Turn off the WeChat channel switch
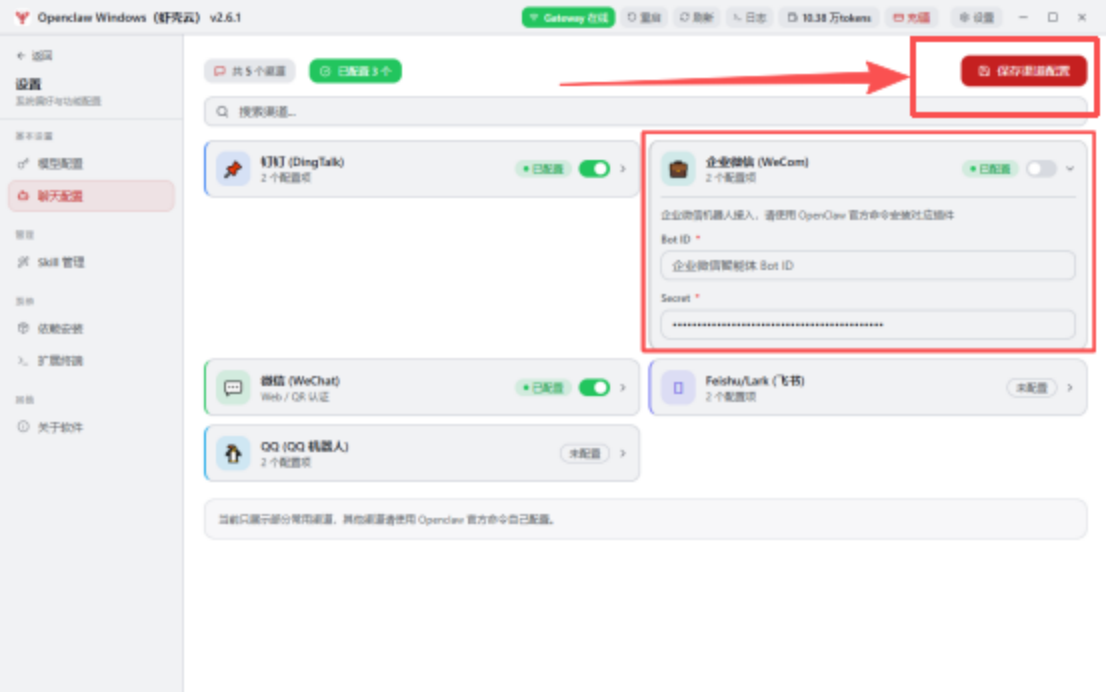 click(x=594, y=387)
